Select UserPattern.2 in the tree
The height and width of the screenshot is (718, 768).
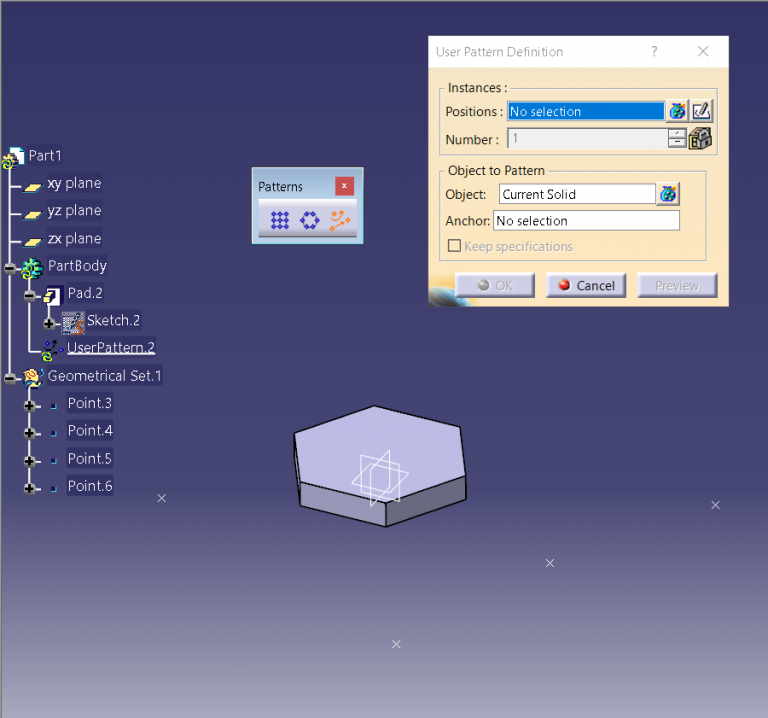pos(111,348)
